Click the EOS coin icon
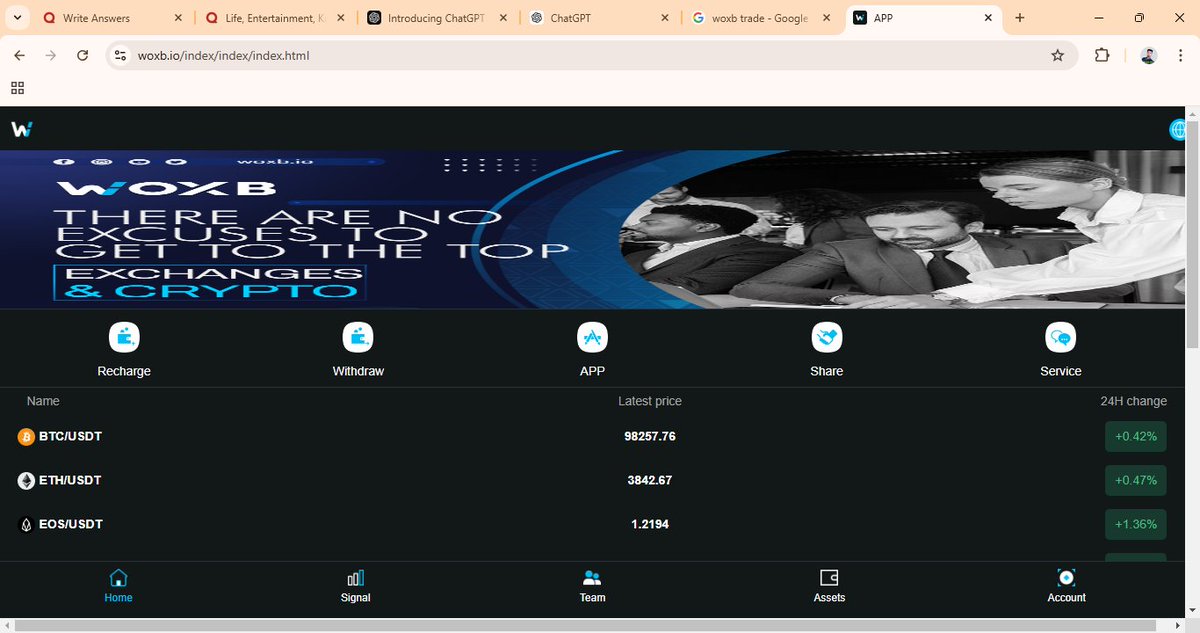The width and height of the screenshot is (1200, 633). [x=26, y=525]
